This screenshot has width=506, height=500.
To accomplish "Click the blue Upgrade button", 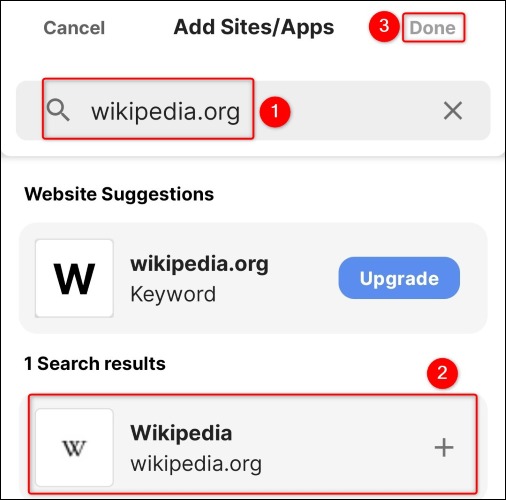I will click(x=399, y=278).
